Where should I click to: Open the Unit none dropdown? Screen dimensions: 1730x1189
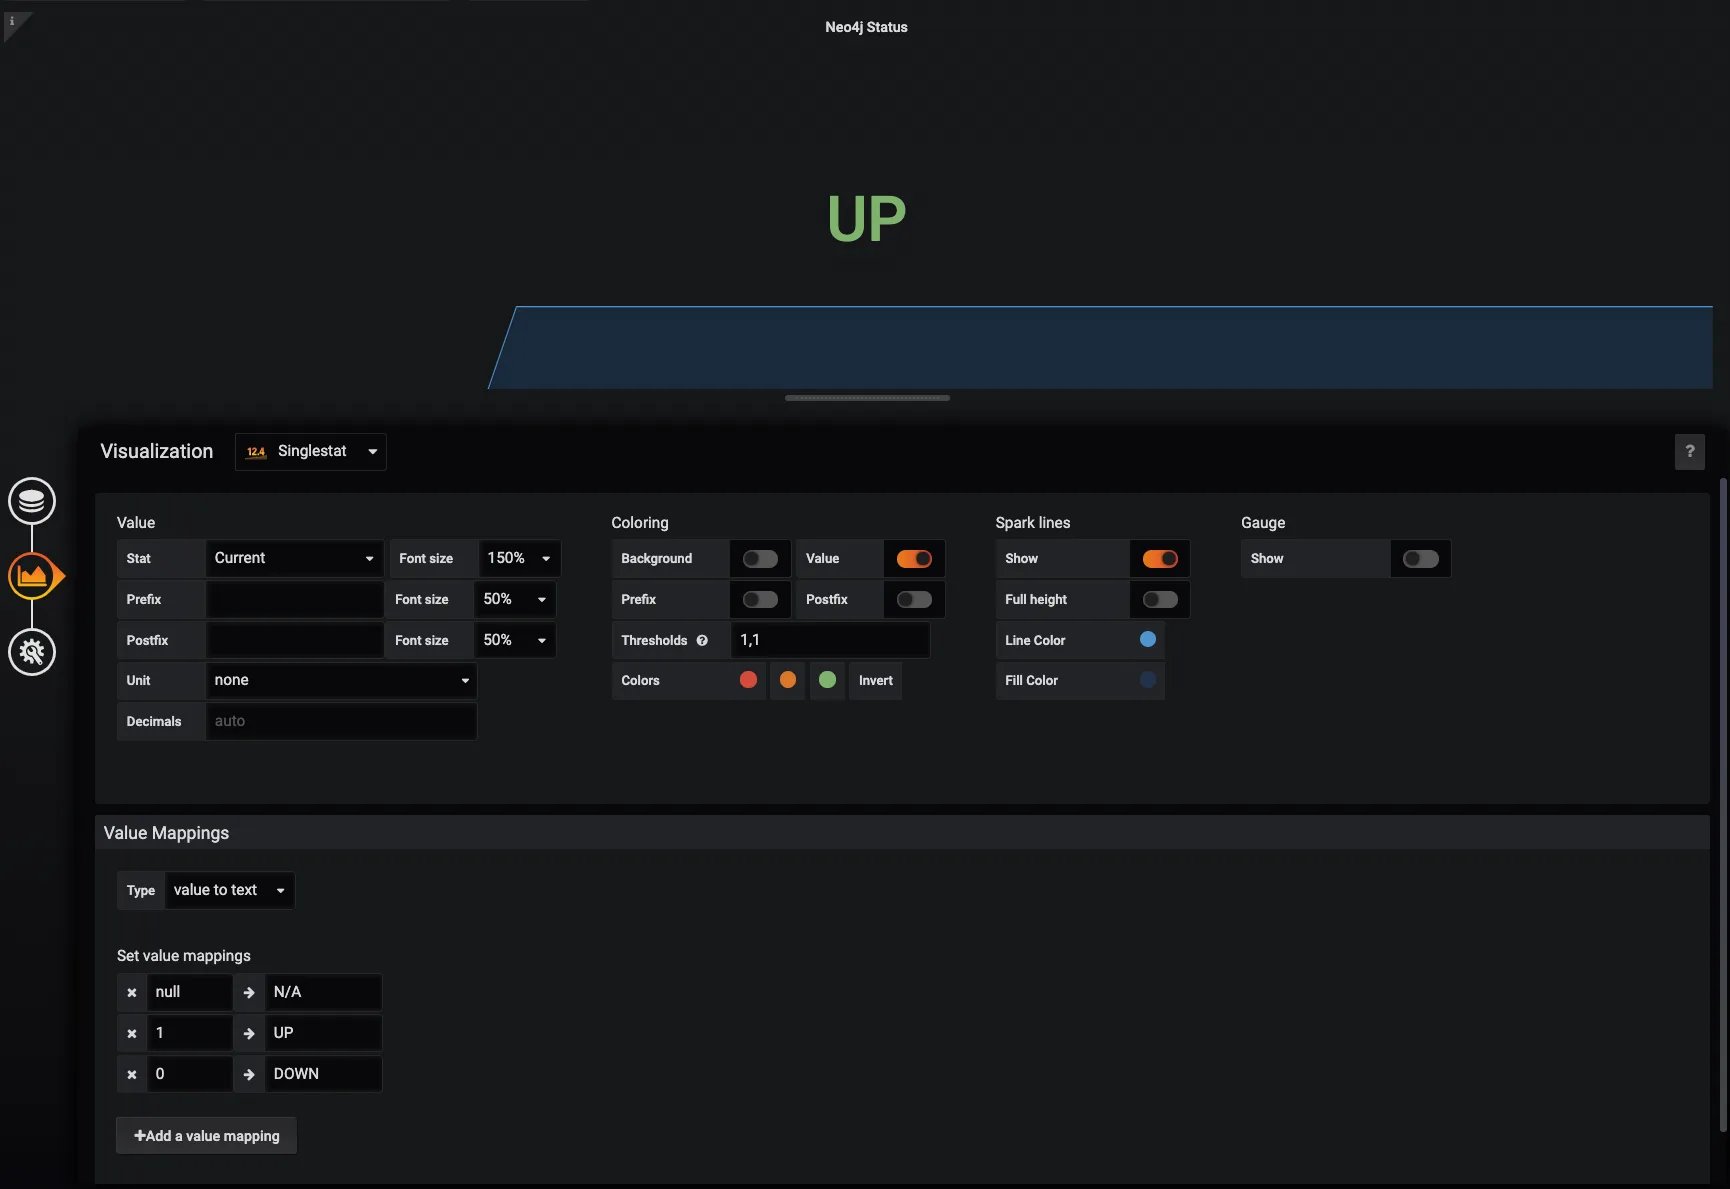pos(341,680)
